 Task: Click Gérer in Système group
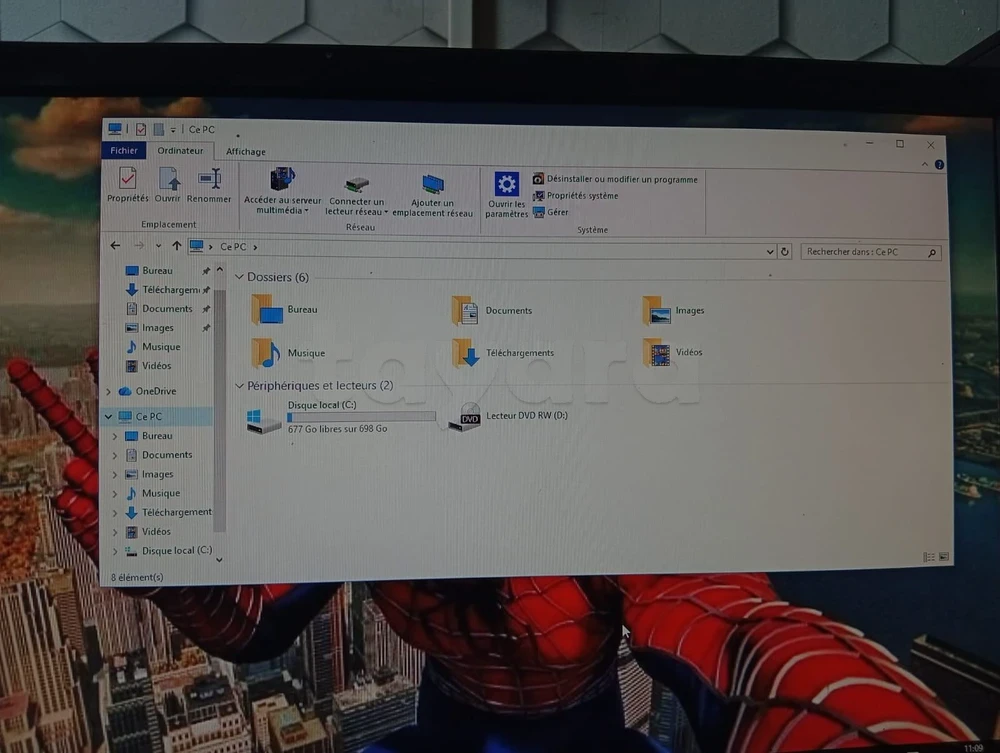click(x=550, y=212)
